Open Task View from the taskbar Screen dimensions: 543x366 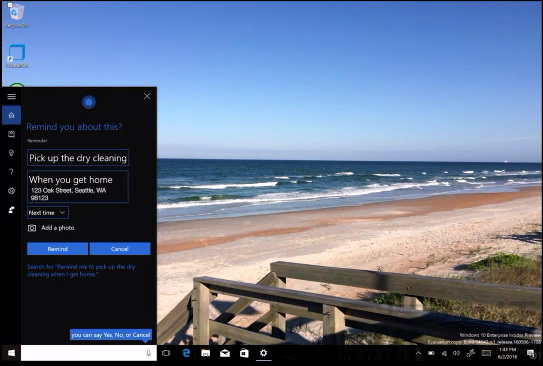click(x=166, y=353)
